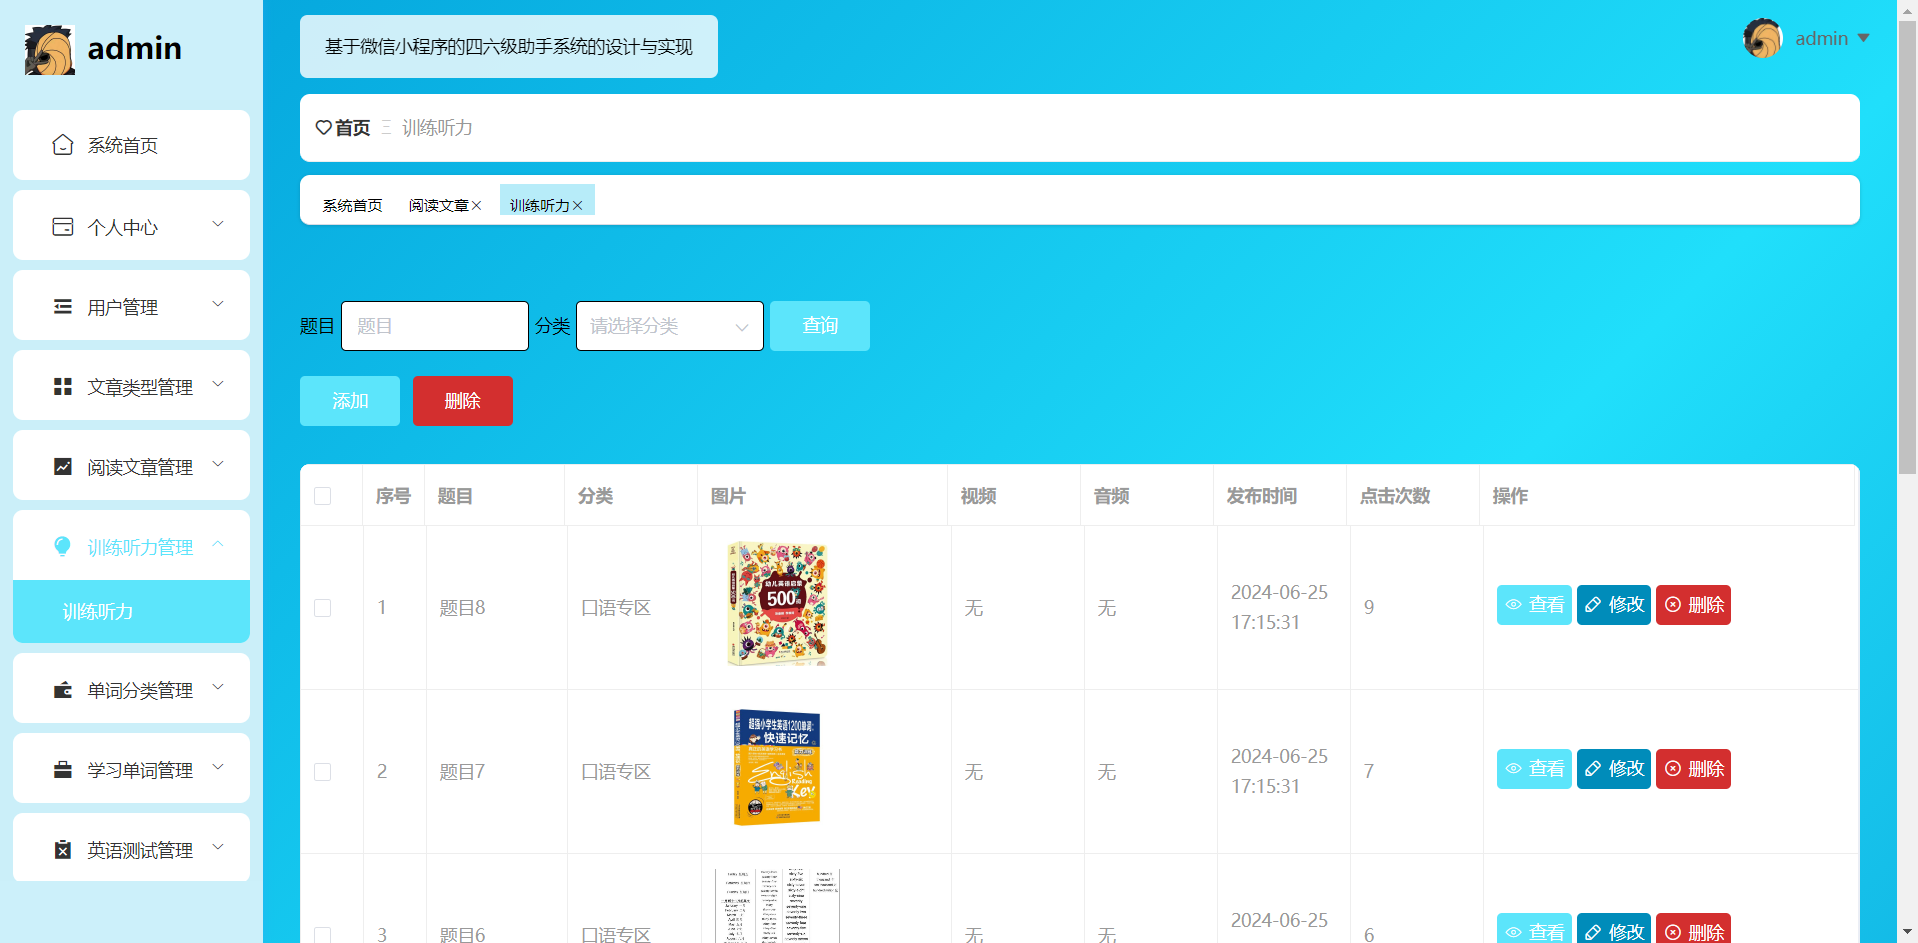Click 修改 for row 题目7
The height and width of the screenshot is (943, 1918).
pyautogui.click(x=1614, y=769)
